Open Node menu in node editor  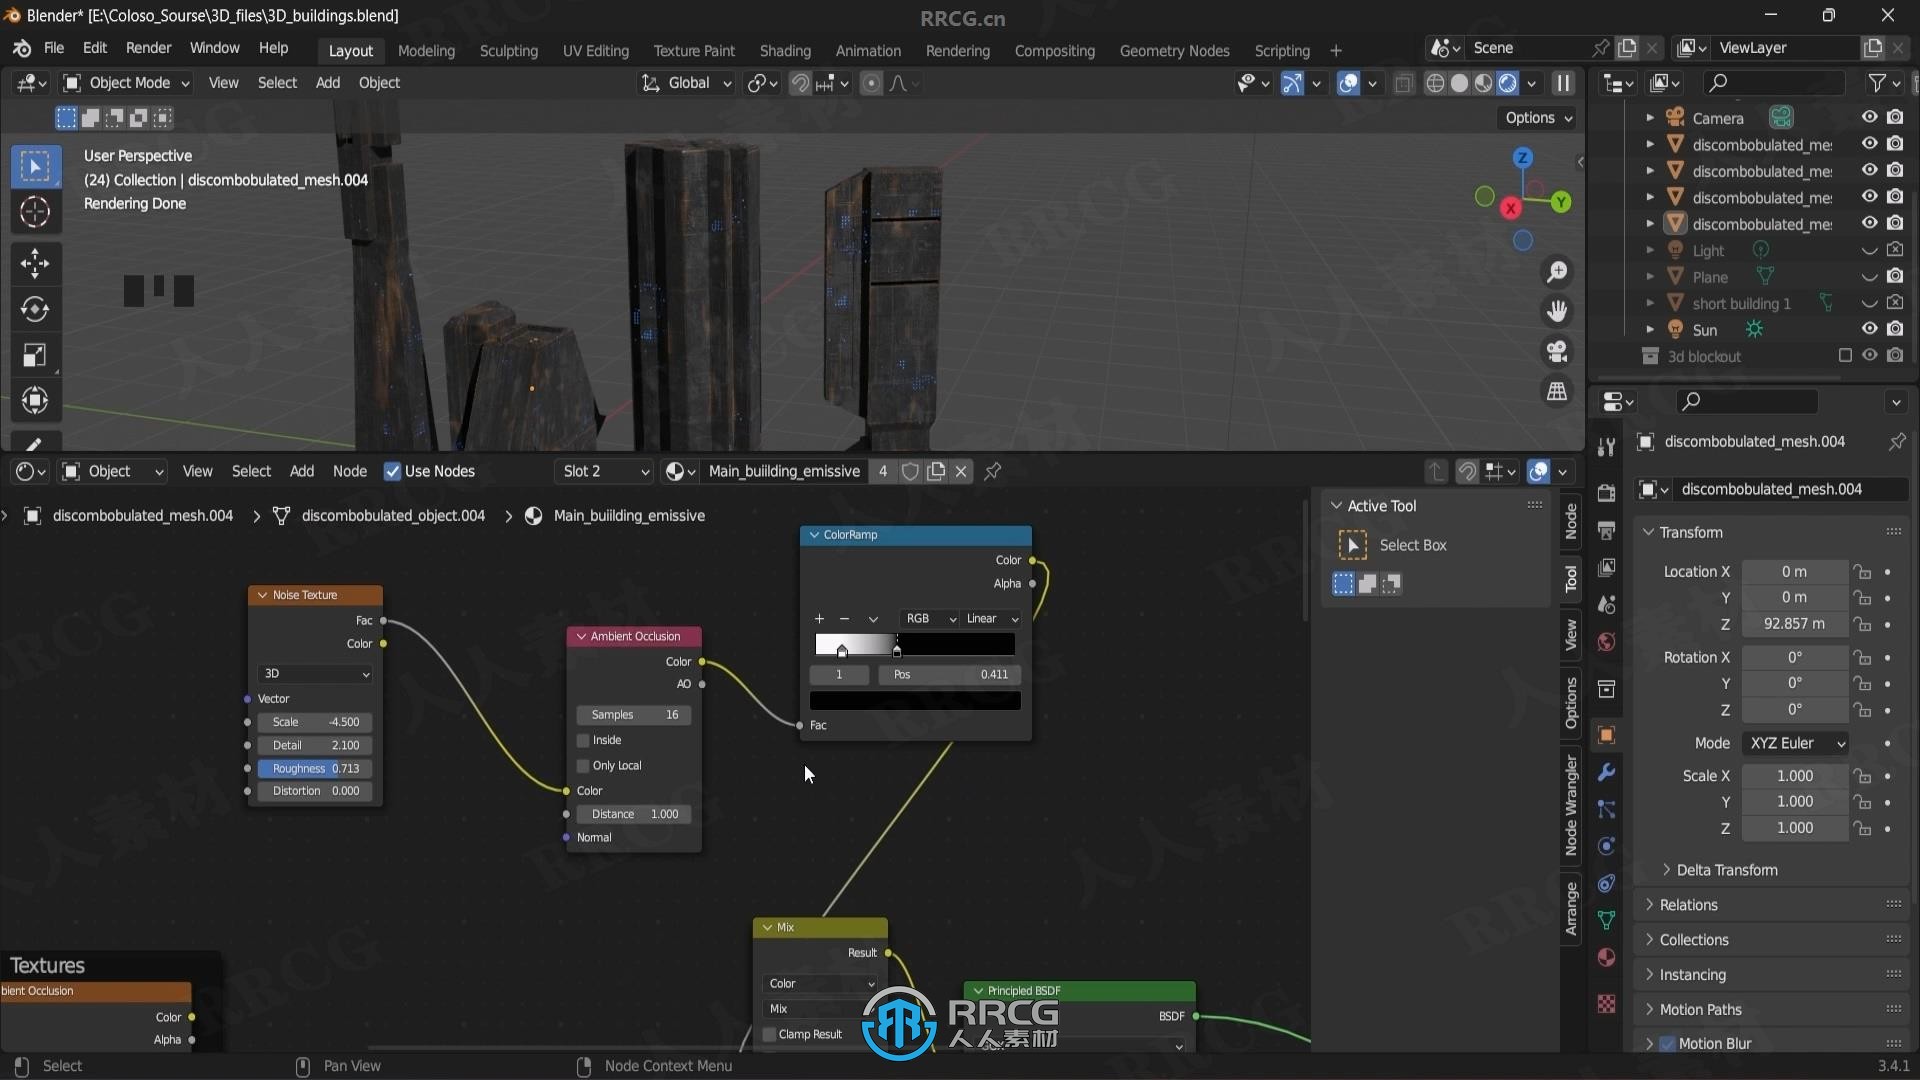coord(349,471)
